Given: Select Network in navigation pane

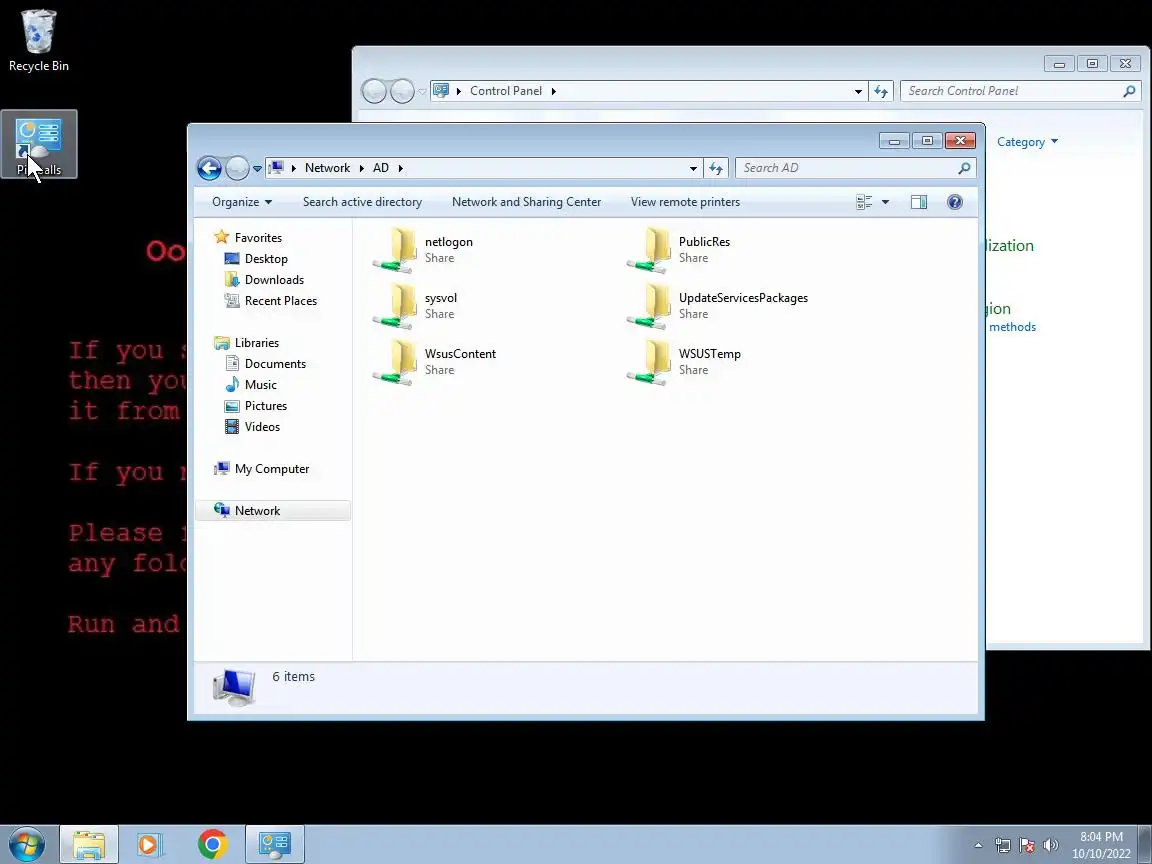Looking at the screenshot, I should point(273,511).
